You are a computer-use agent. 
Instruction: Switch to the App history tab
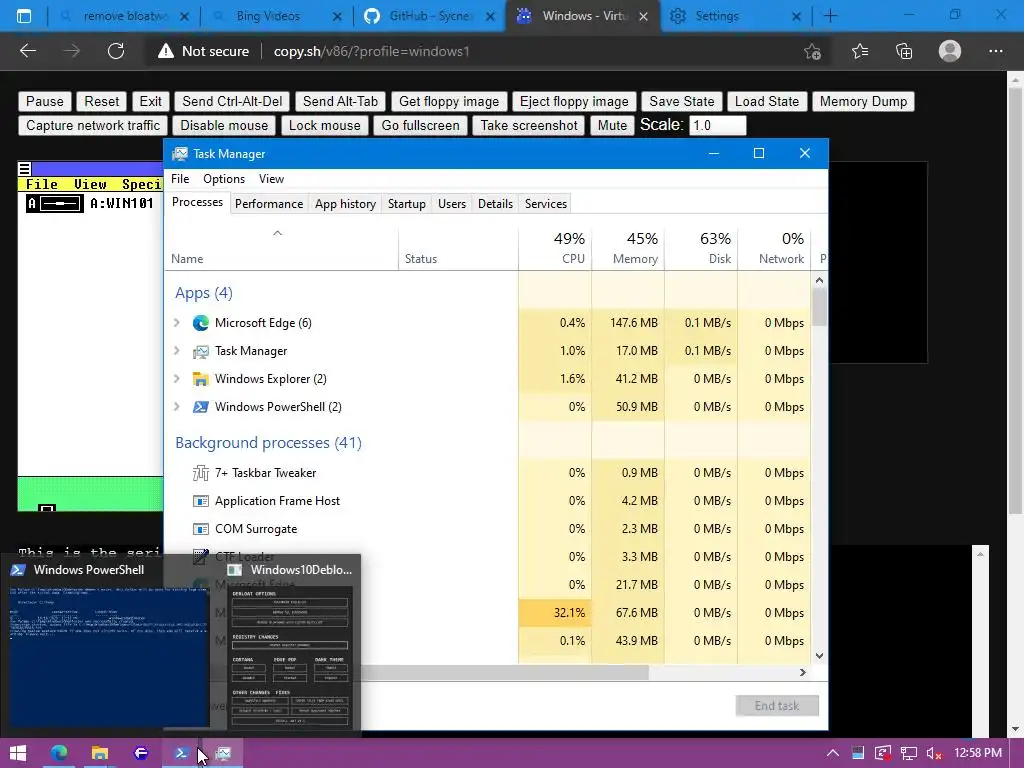tap(345, 204)
